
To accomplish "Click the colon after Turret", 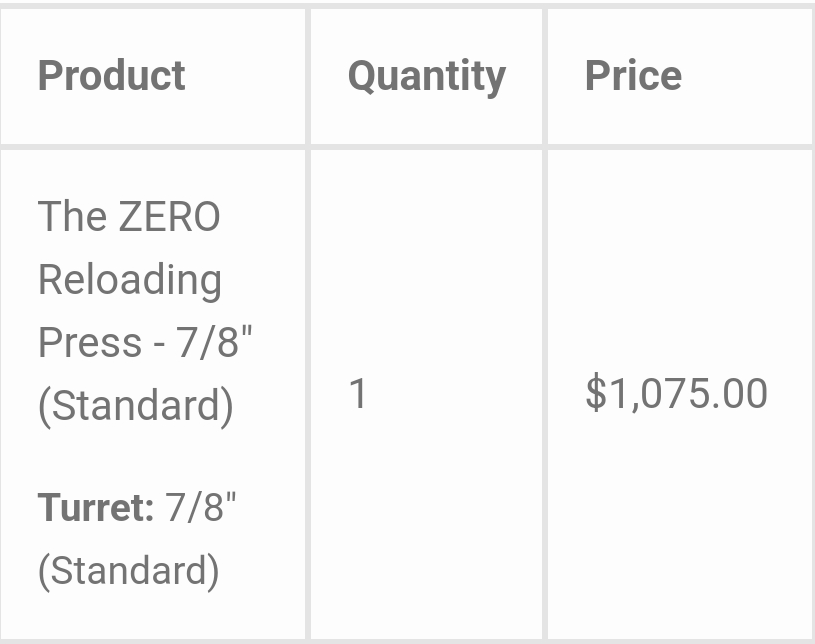I will click(x=150, y=510).
